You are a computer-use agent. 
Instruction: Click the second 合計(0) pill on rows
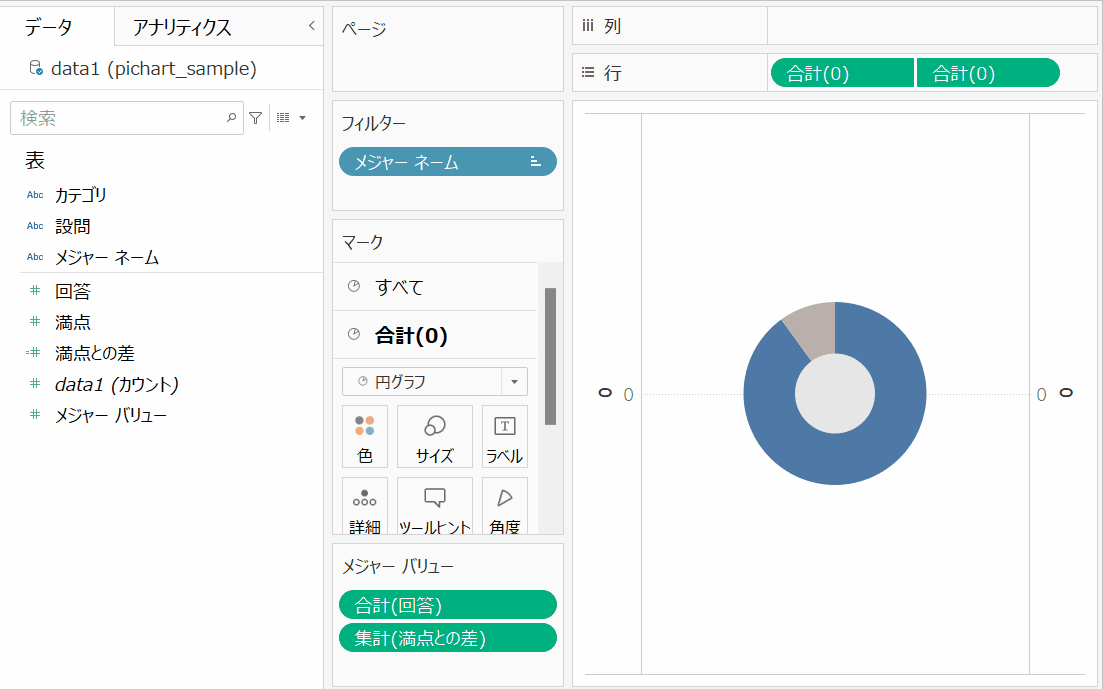988,72
